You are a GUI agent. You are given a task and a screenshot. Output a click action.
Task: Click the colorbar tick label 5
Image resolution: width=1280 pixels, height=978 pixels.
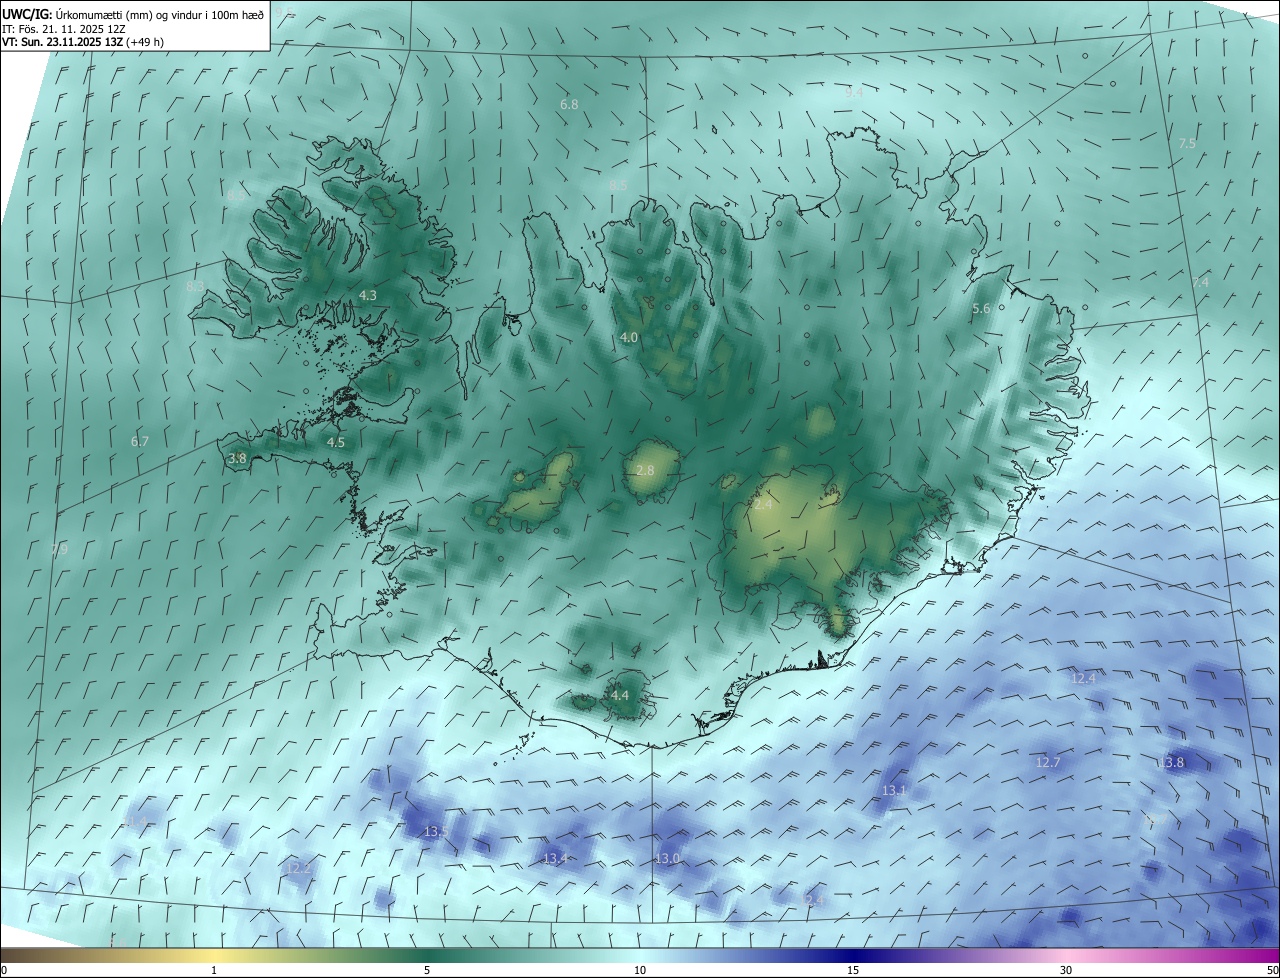tap(427, 970)
